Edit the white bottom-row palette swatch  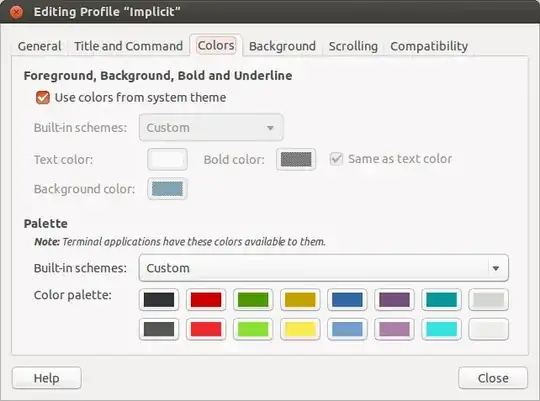(x=488, y=329)
